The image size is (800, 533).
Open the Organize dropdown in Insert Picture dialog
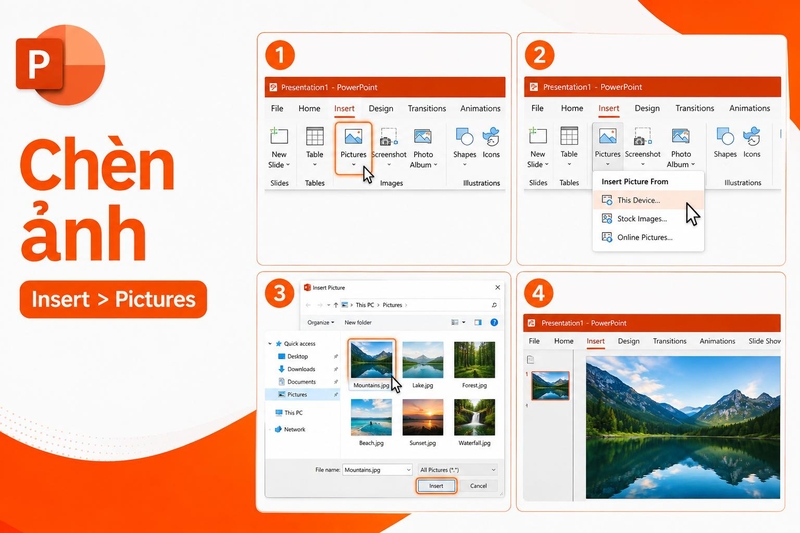(320, 322)
